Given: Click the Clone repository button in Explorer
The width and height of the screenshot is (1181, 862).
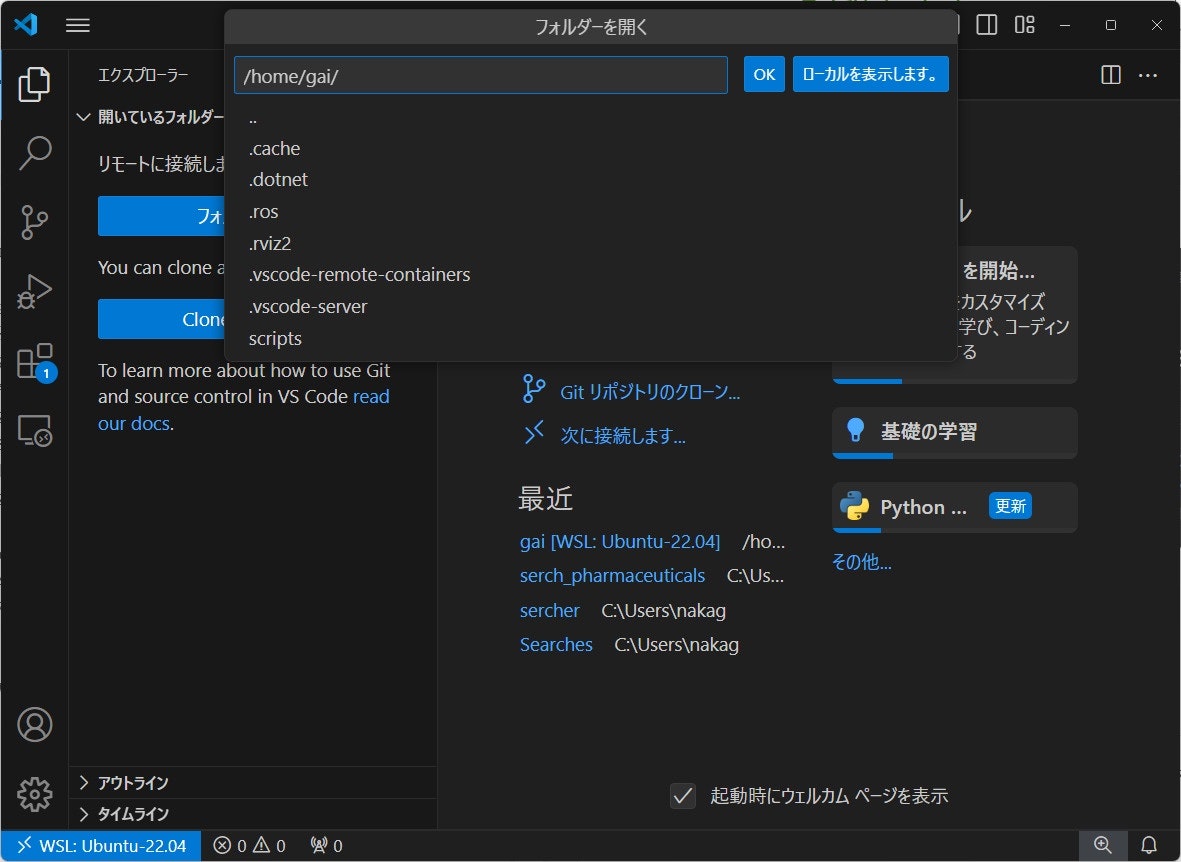Looking at the screenshot, I should [x=161, y=319].
